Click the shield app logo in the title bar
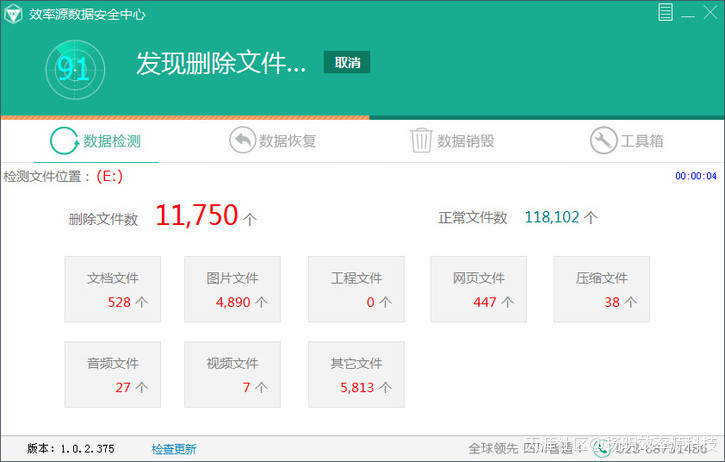725x462 pixels. [x=13, y=14]
